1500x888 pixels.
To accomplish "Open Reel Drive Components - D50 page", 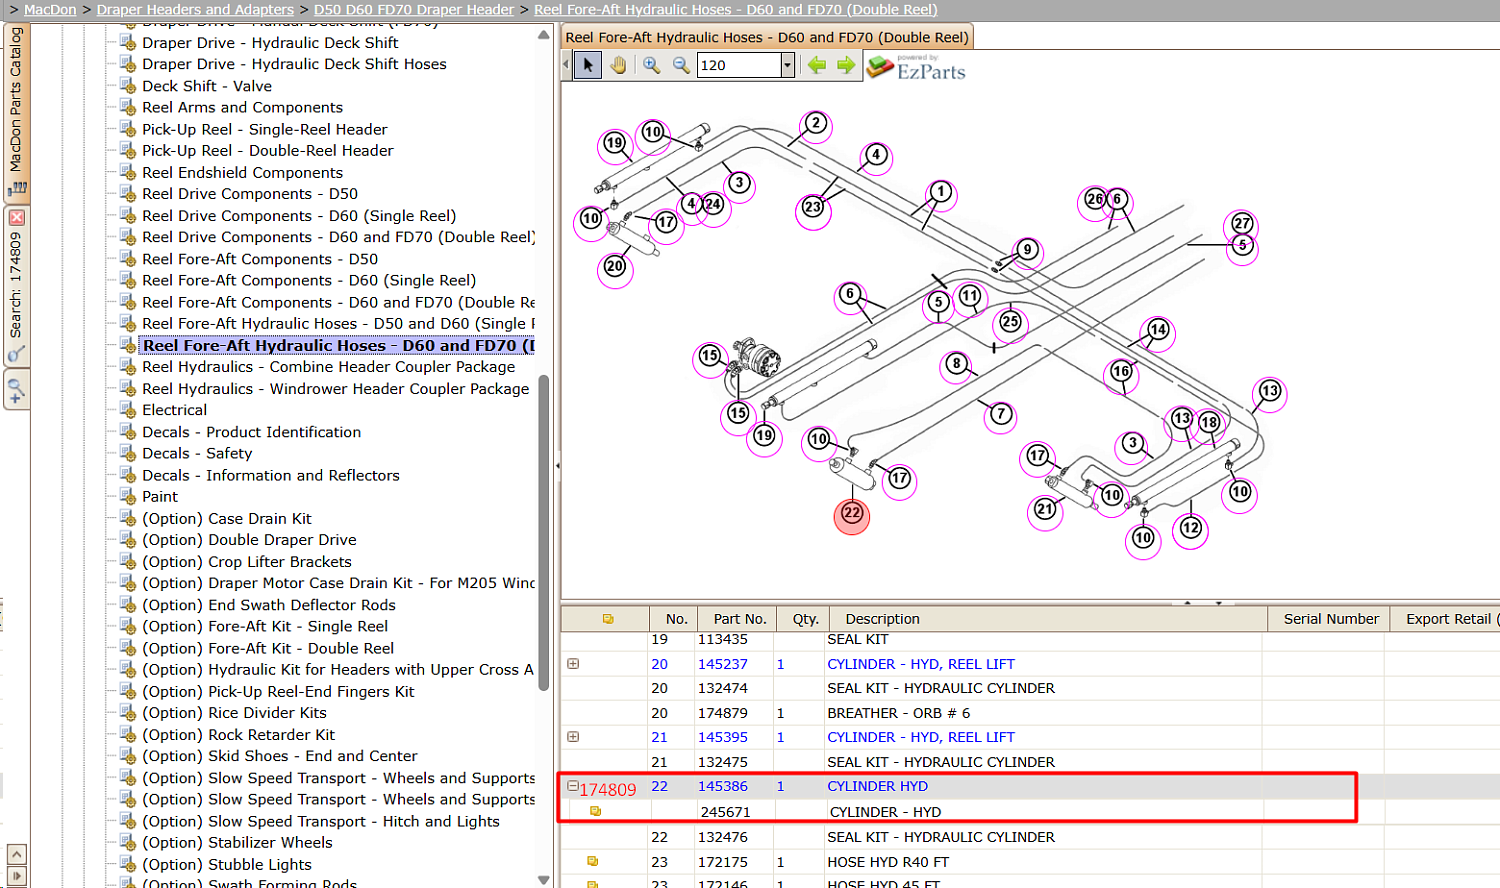I will (250, 194).
